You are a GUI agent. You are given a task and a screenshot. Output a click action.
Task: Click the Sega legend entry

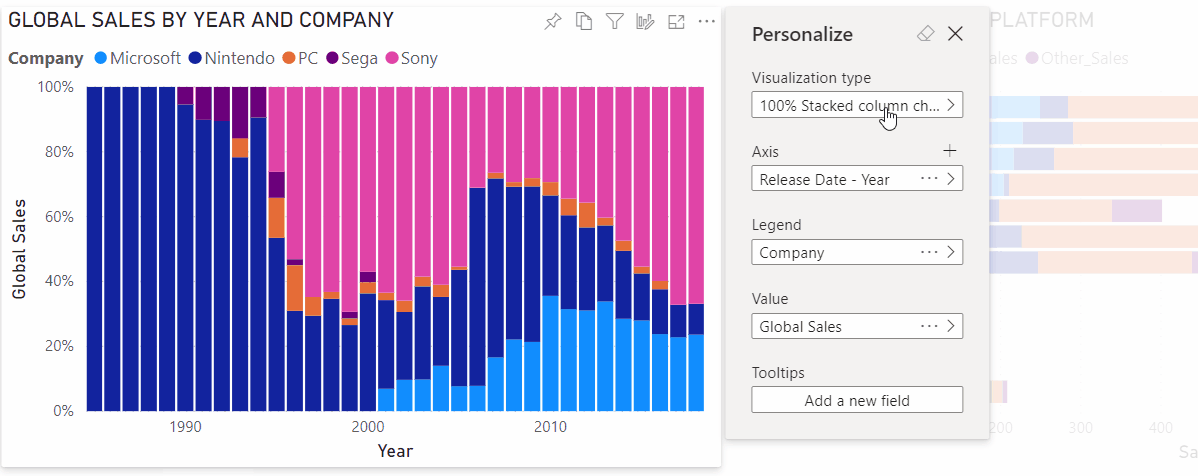coord(359,58)
